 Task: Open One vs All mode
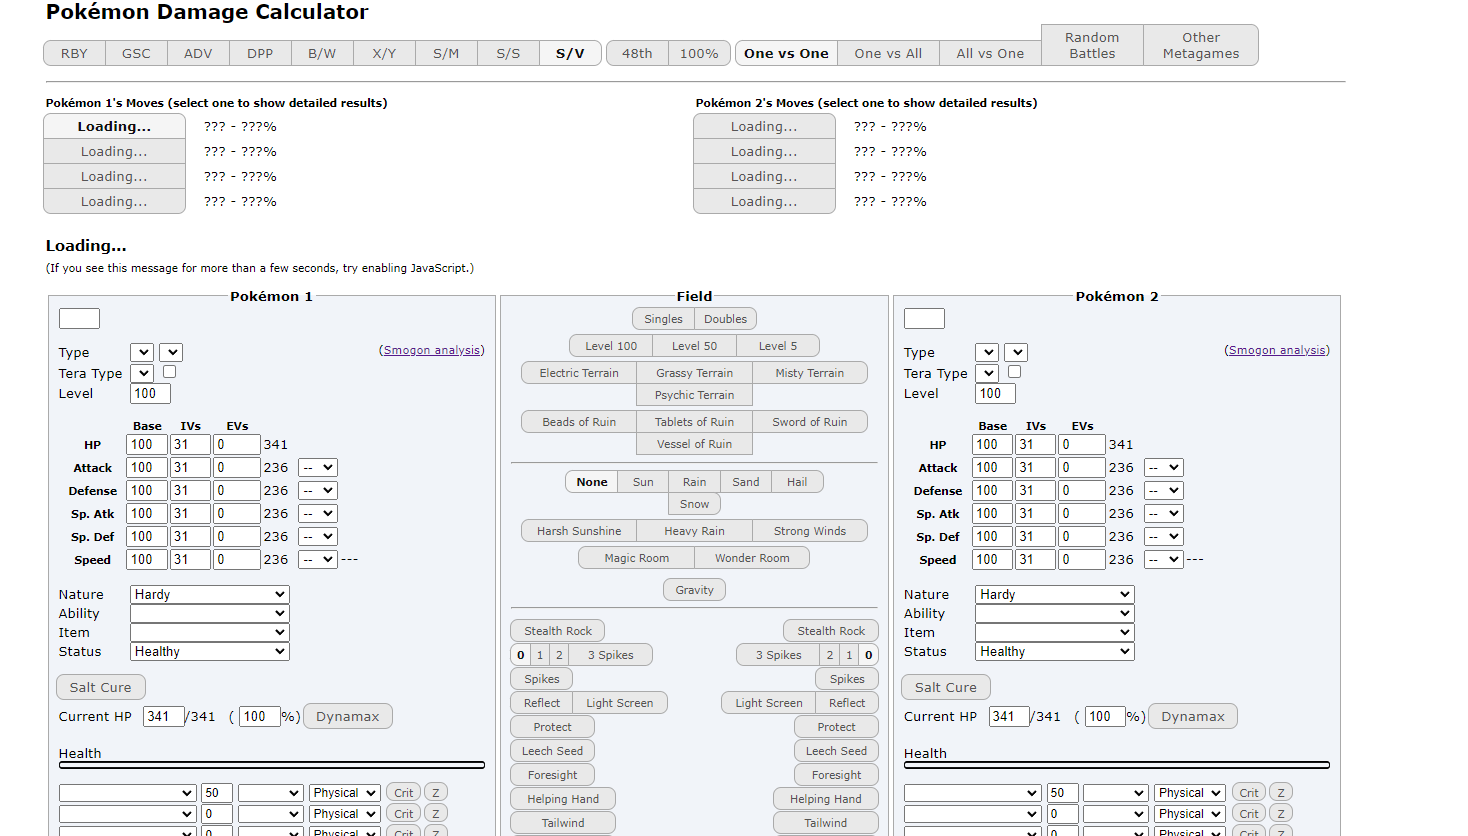click(x=888, y=53)
